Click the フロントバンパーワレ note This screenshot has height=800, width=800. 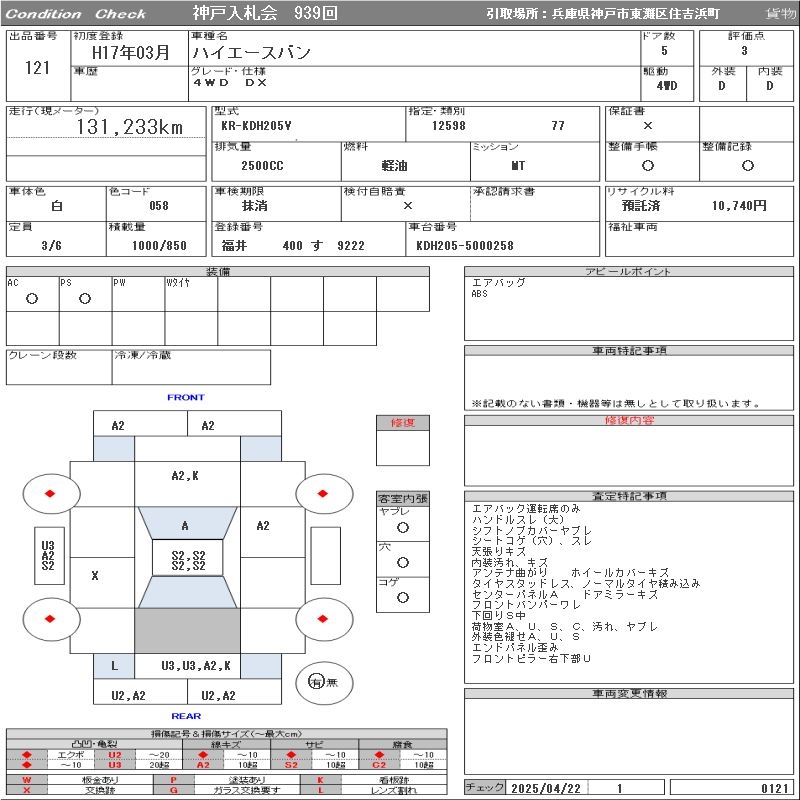tap(526, 605)
